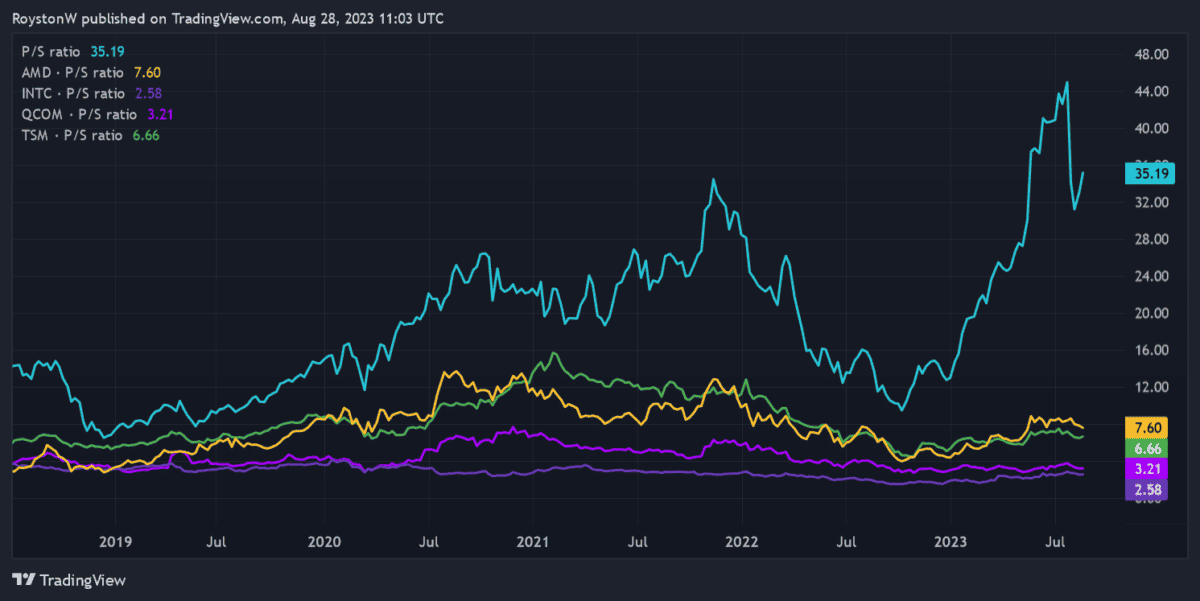
Task: Click the green 6.66 price tag
Action: 1145,448
